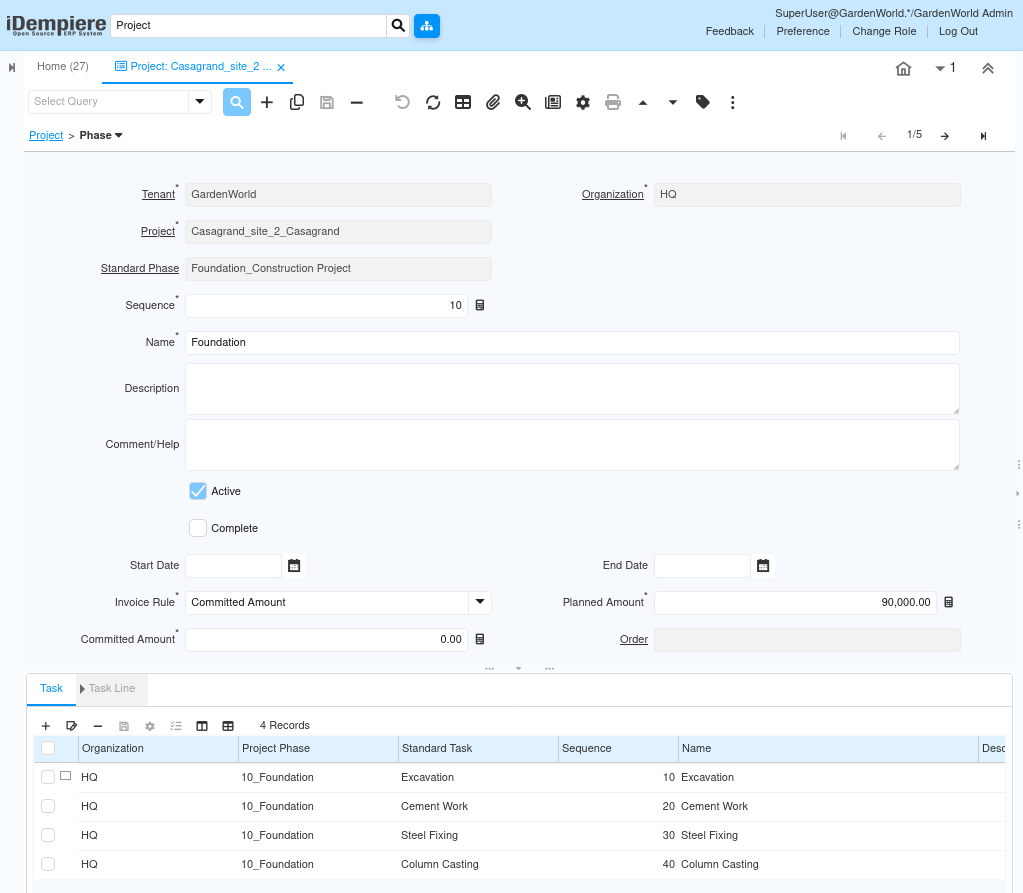Toggle grid view icon in toolbar

tap(463, 102)
